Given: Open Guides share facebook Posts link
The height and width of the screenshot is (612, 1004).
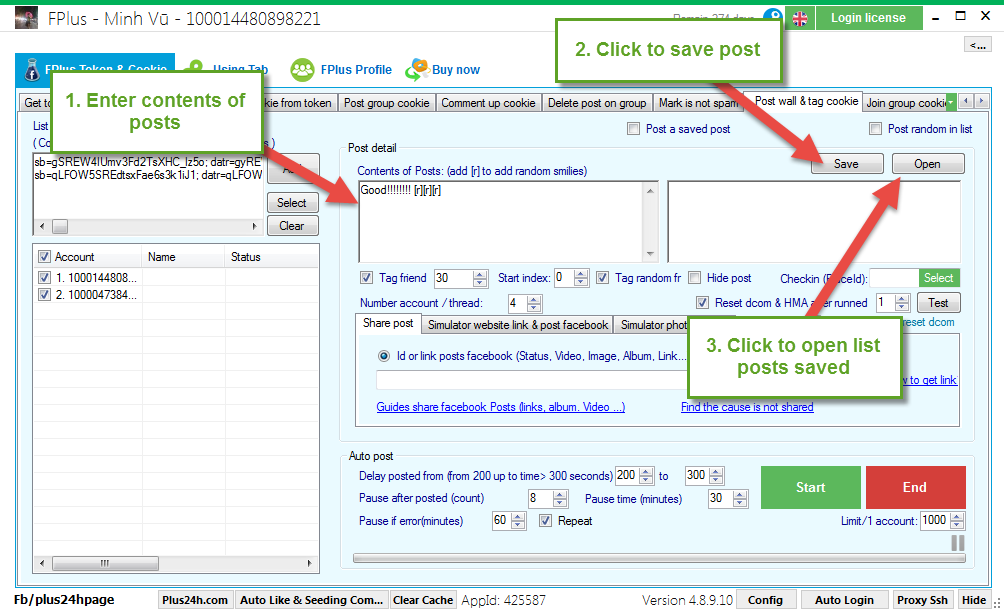Looking at the screenshot, I should click(501, 407).
